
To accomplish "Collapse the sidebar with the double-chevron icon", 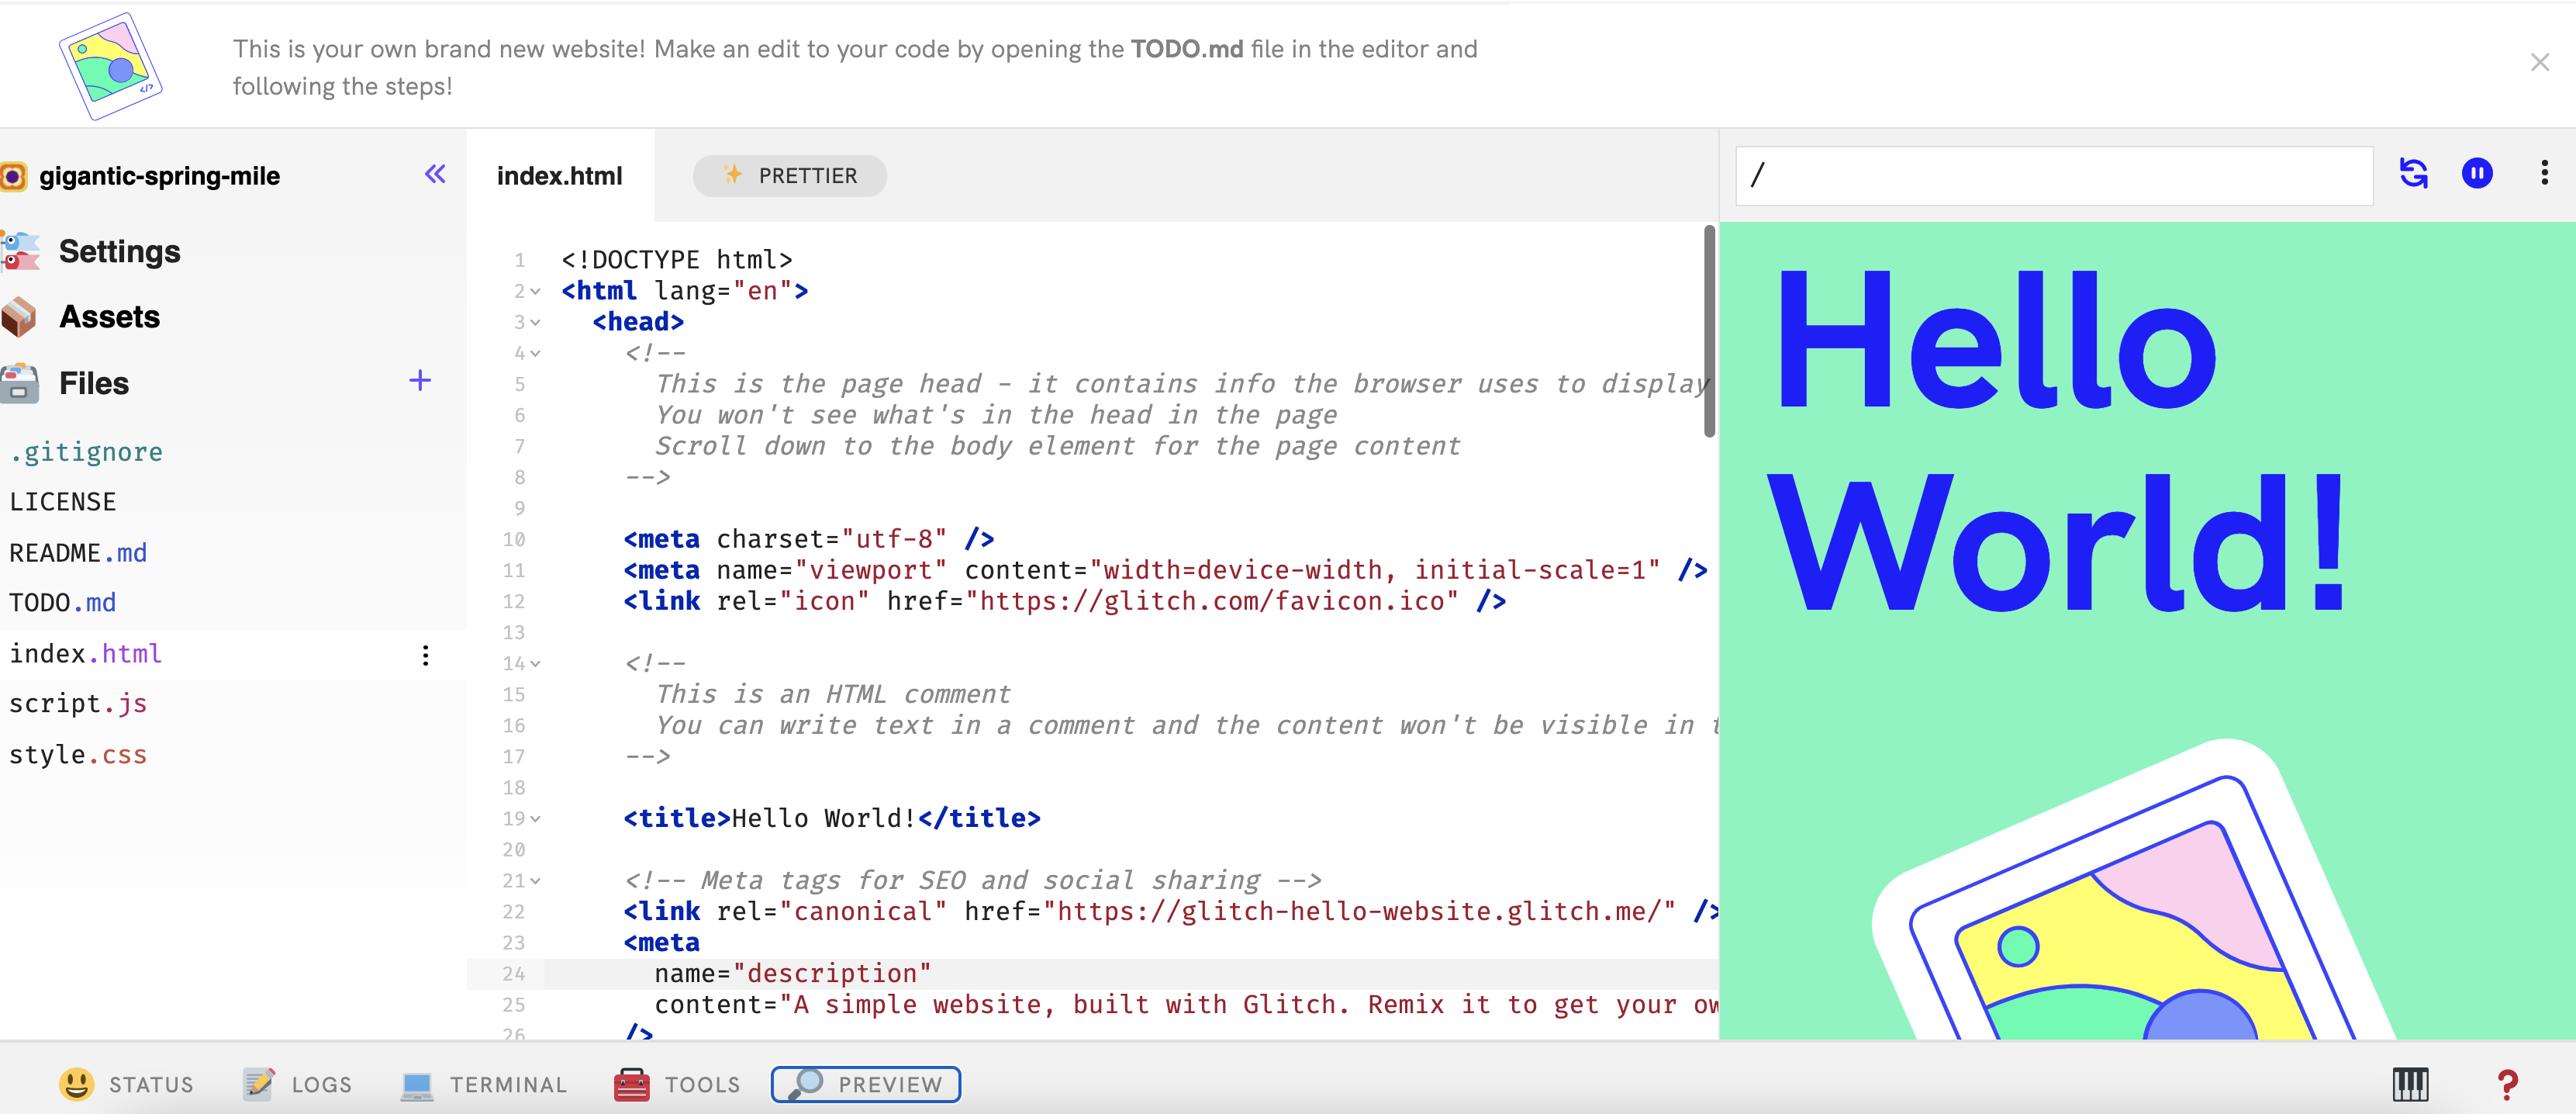I will pyautogui.click(x=435, y=175).
